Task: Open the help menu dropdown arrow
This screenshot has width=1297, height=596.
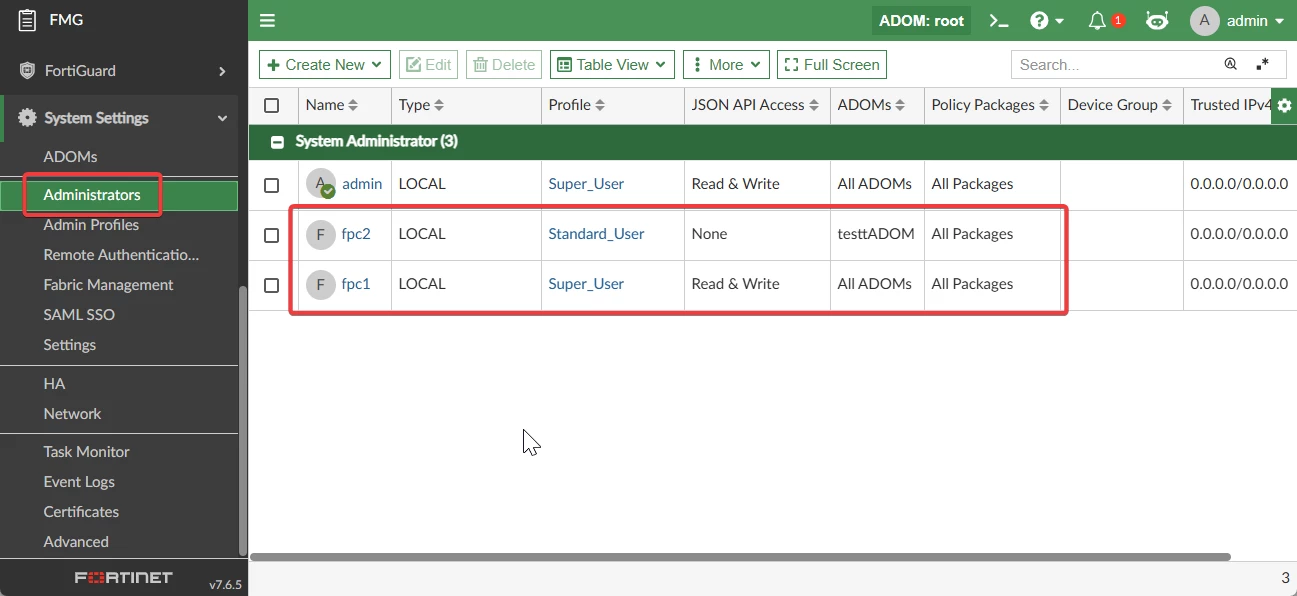Action: [x=1060, y=21]
